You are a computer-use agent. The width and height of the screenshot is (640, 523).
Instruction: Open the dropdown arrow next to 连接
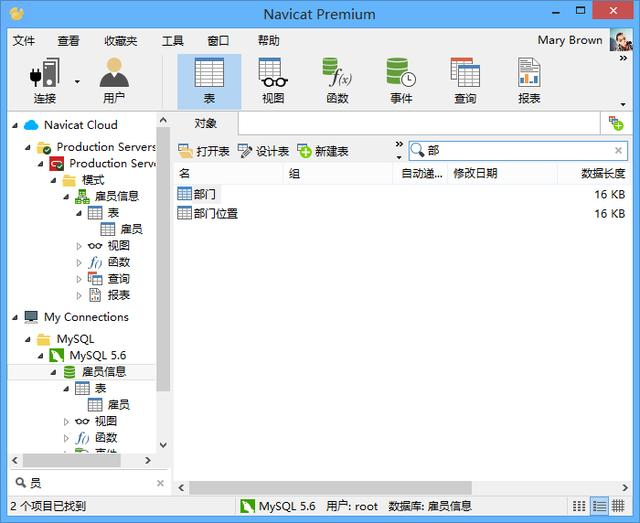coord(77,82)
